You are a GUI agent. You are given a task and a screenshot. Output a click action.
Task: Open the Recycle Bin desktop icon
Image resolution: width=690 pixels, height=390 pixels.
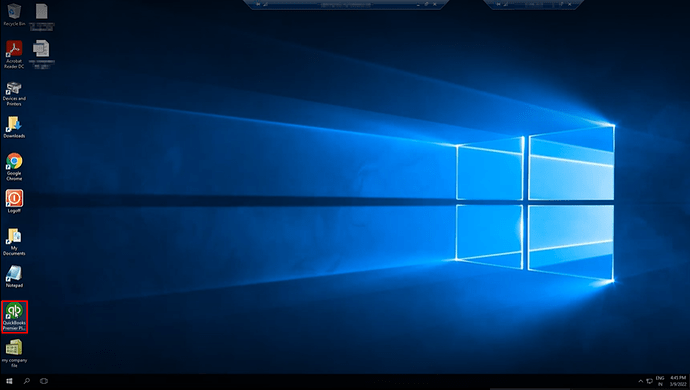[x=14, y=15]
